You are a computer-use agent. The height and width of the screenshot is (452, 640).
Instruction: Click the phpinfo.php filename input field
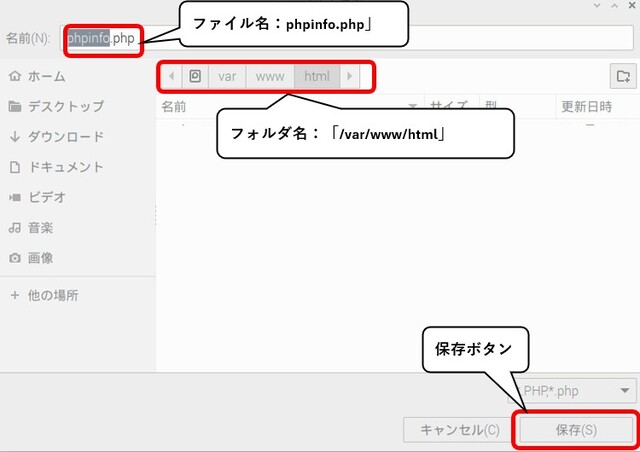[x=347, y=38]
